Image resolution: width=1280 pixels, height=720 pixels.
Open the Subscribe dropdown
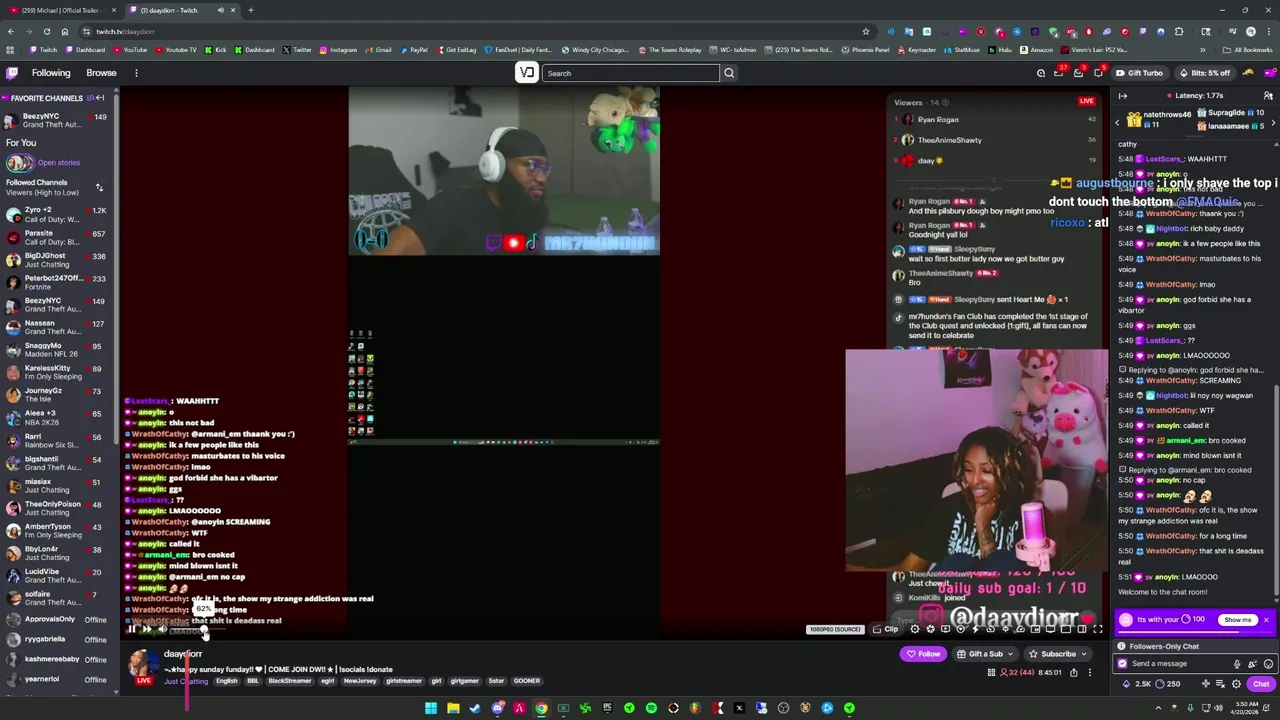pyautogui.click(x=1058, y=654)
